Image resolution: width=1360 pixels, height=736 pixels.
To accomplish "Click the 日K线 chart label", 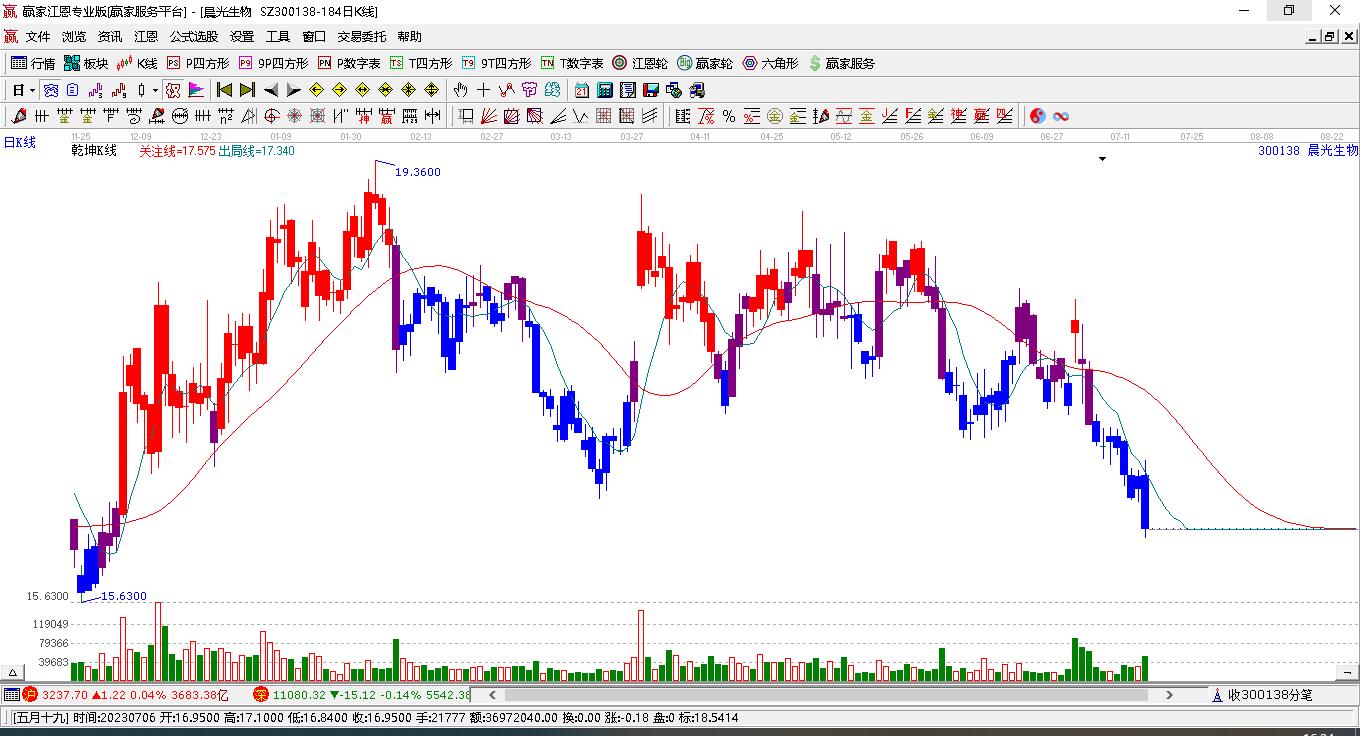I will (20, 143).
